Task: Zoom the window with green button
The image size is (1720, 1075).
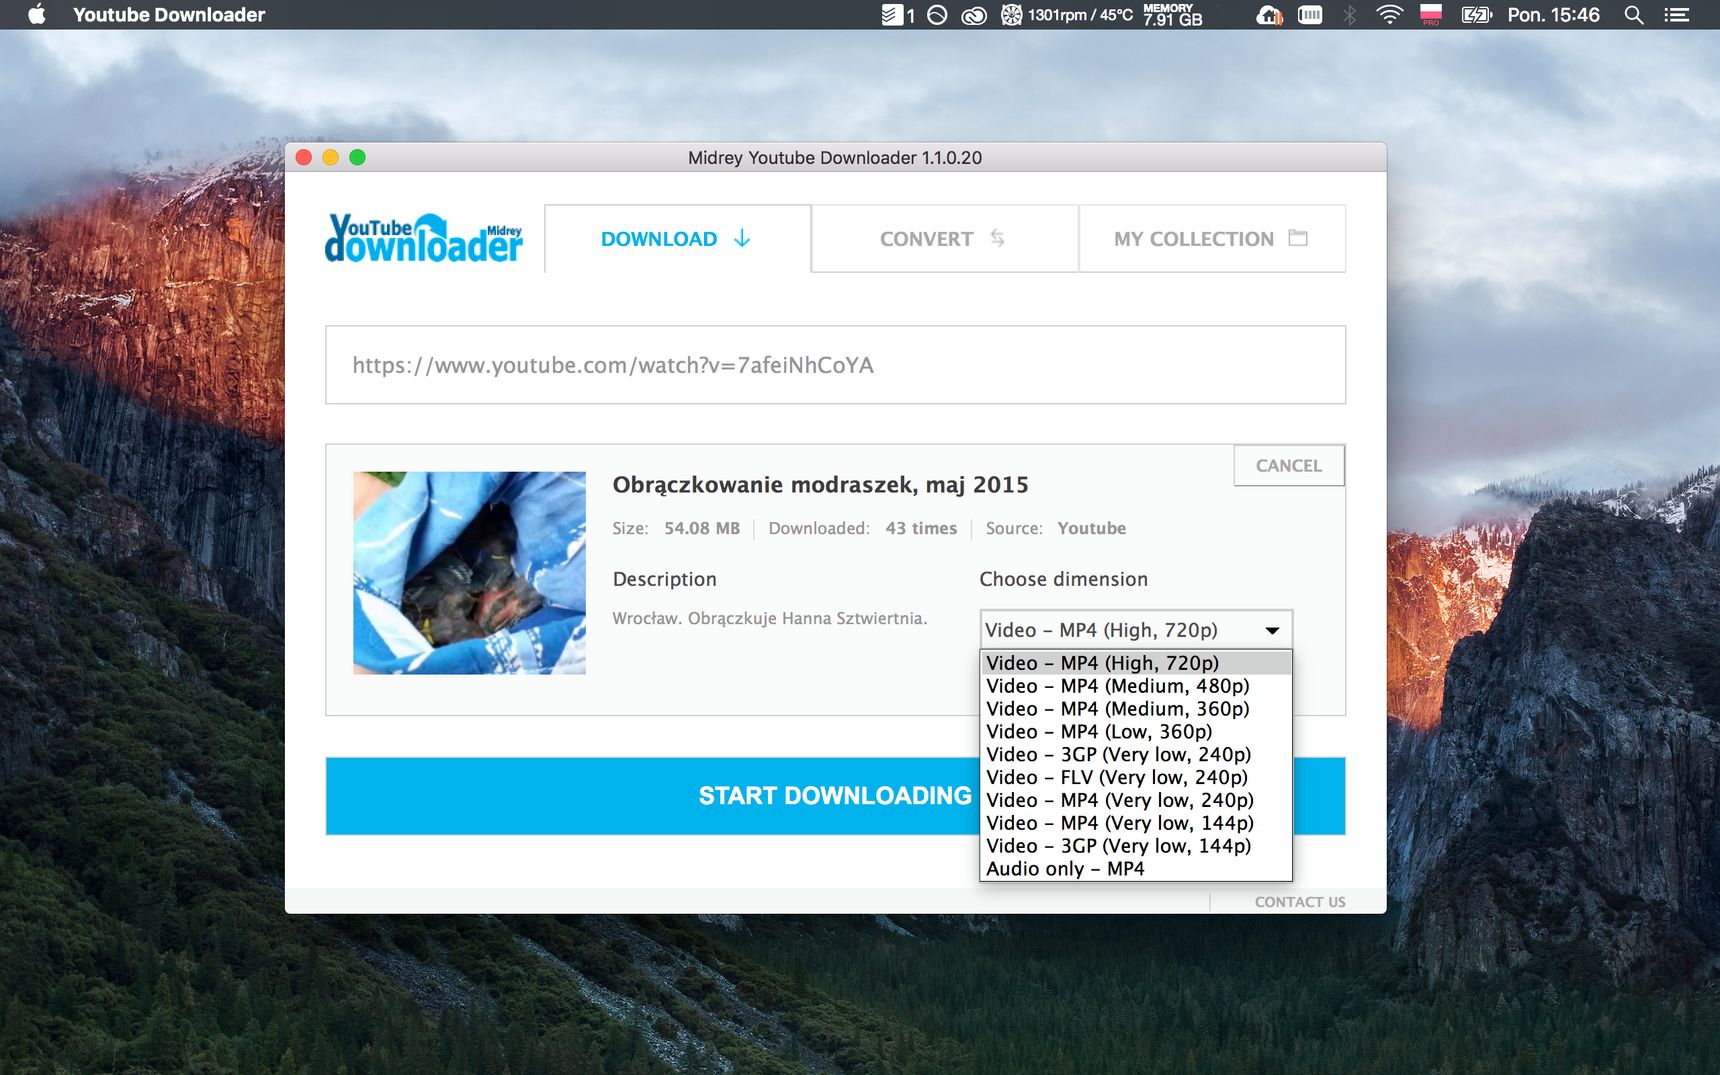Action: click(x=358, y=157)
